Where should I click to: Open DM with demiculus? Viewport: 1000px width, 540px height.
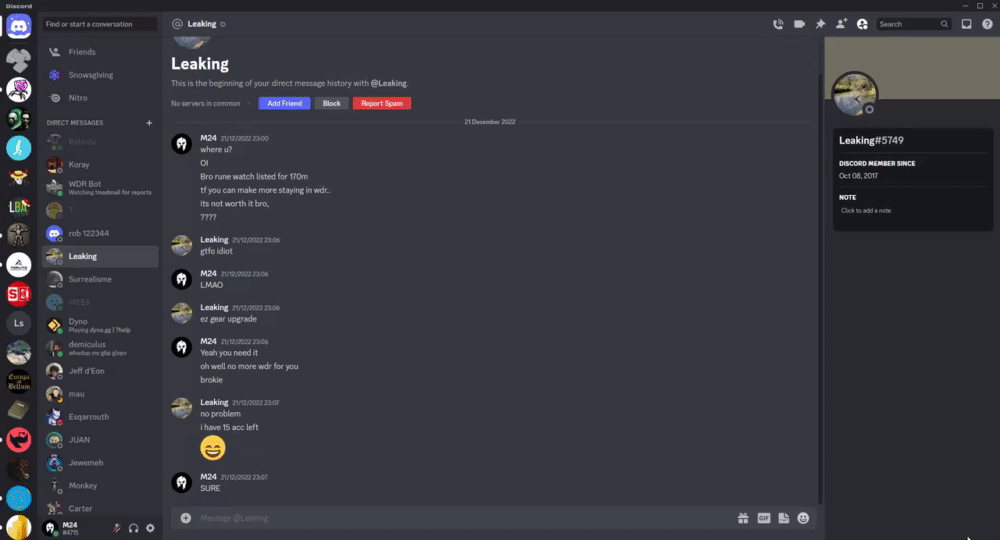pos(100,348)
